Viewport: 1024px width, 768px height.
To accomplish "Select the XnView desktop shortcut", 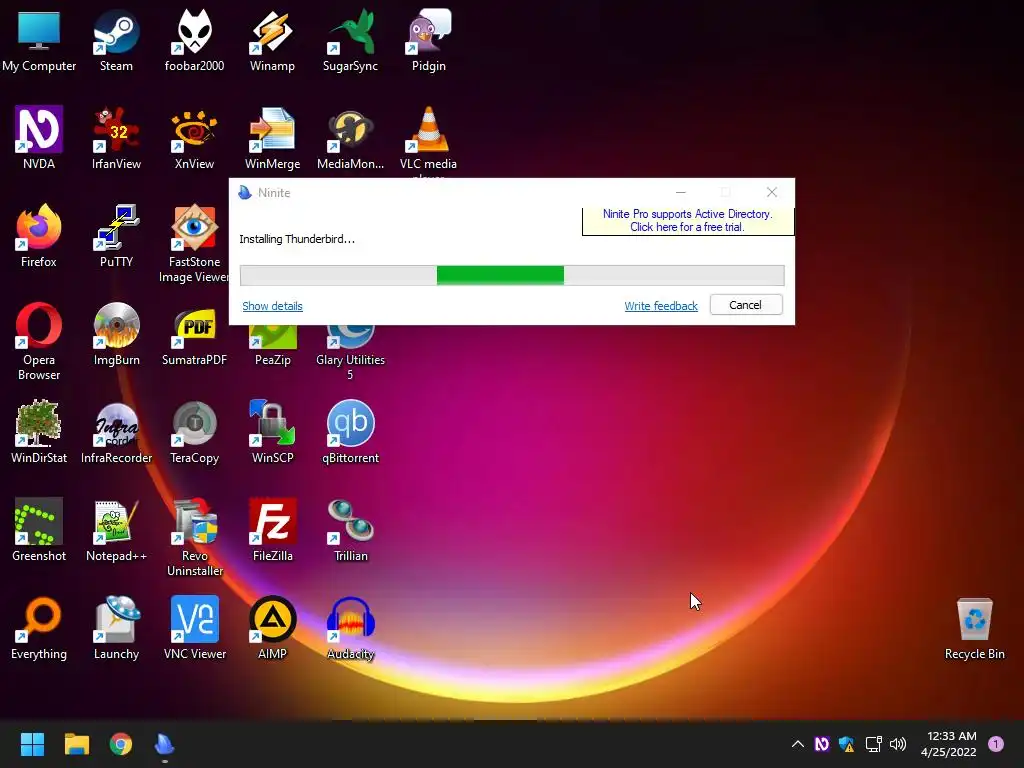I will coord(194,138).
